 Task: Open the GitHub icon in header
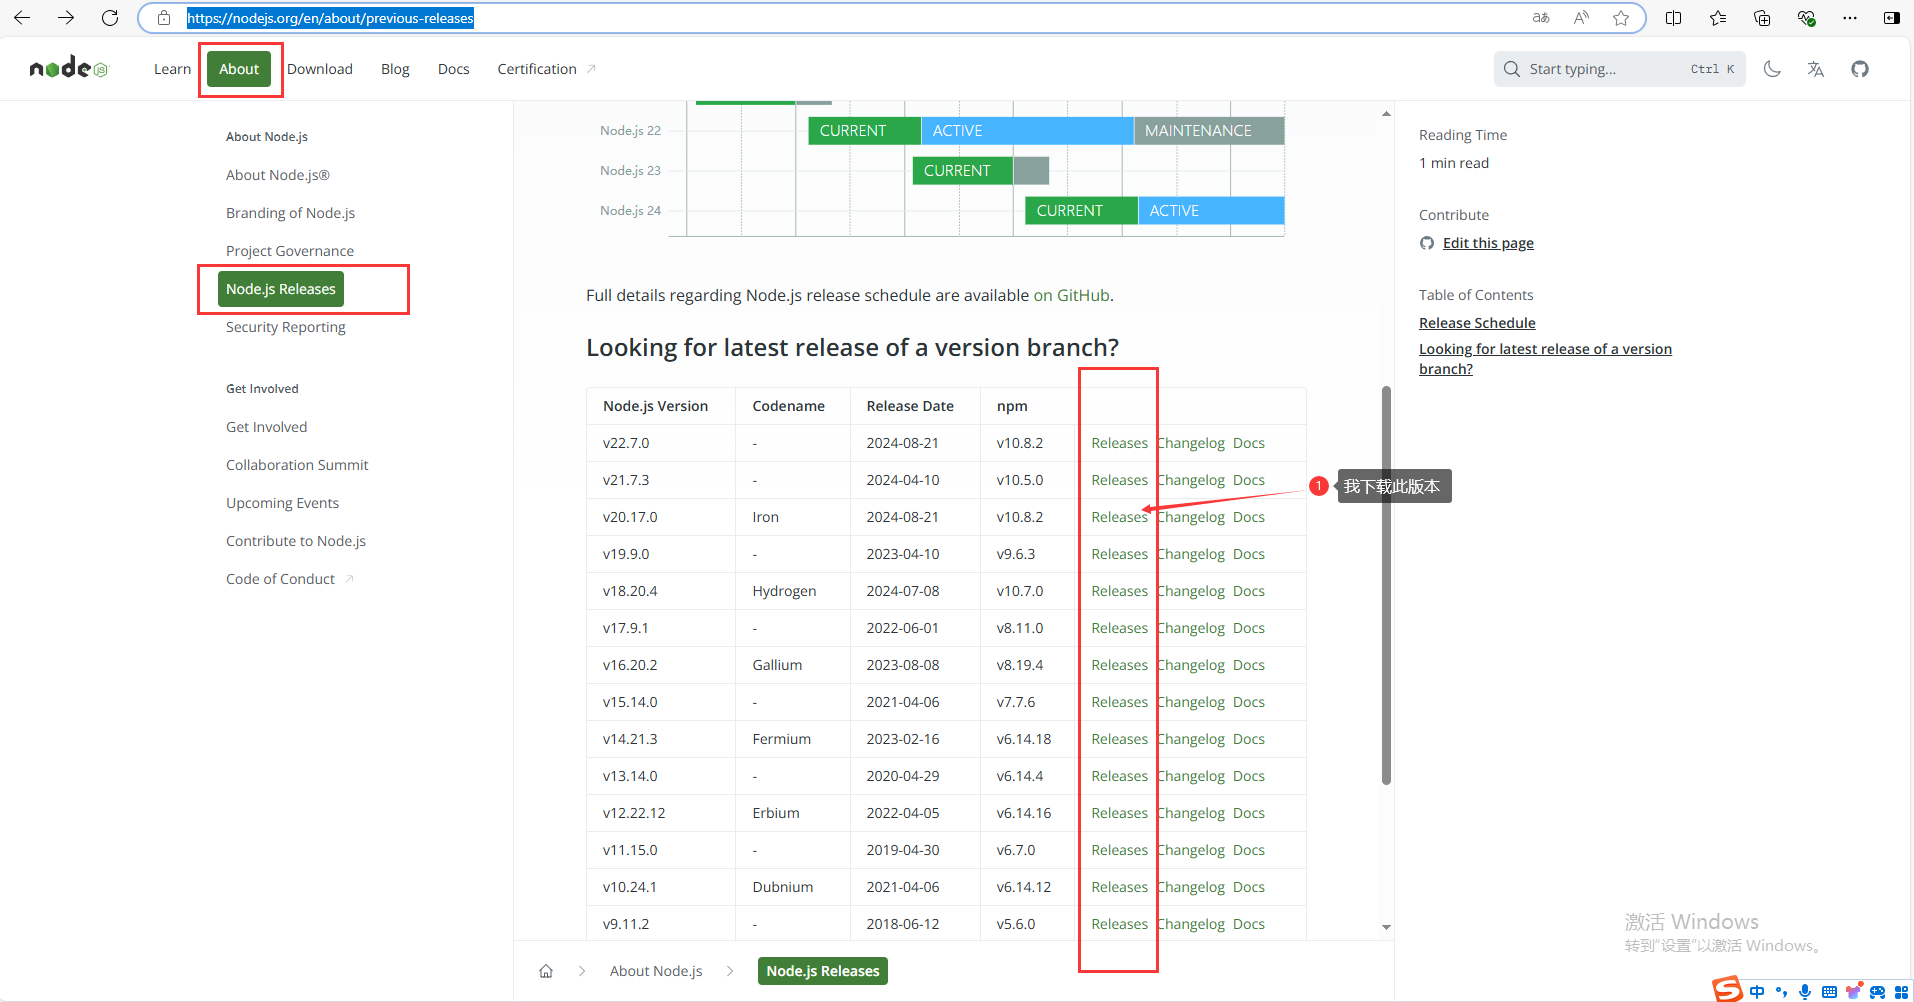coord(1860,69)
